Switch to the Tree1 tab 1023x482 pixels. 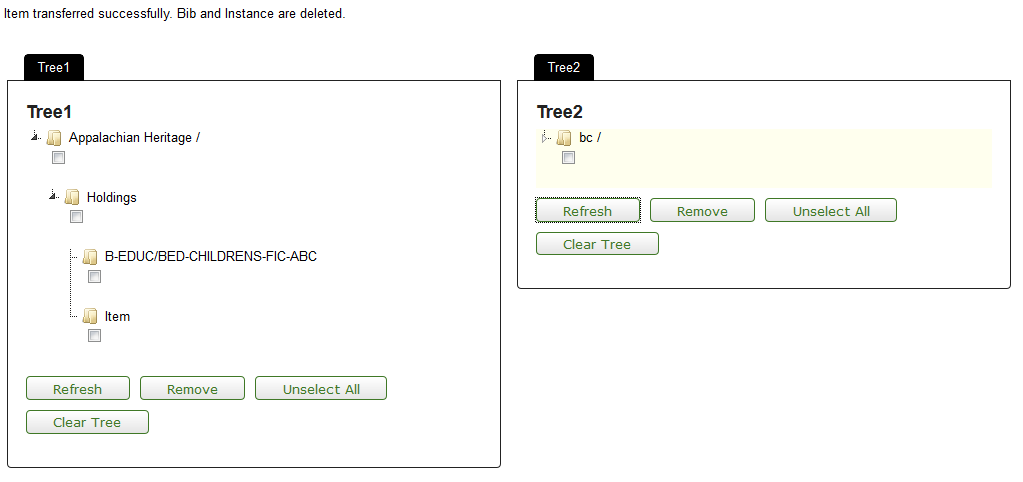pos(54,67)
